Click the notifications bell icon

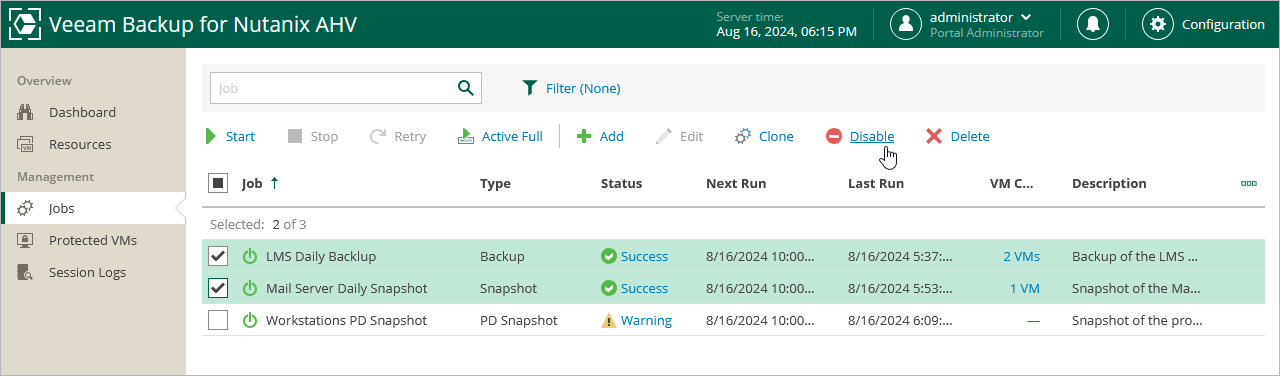[1093, 24]
